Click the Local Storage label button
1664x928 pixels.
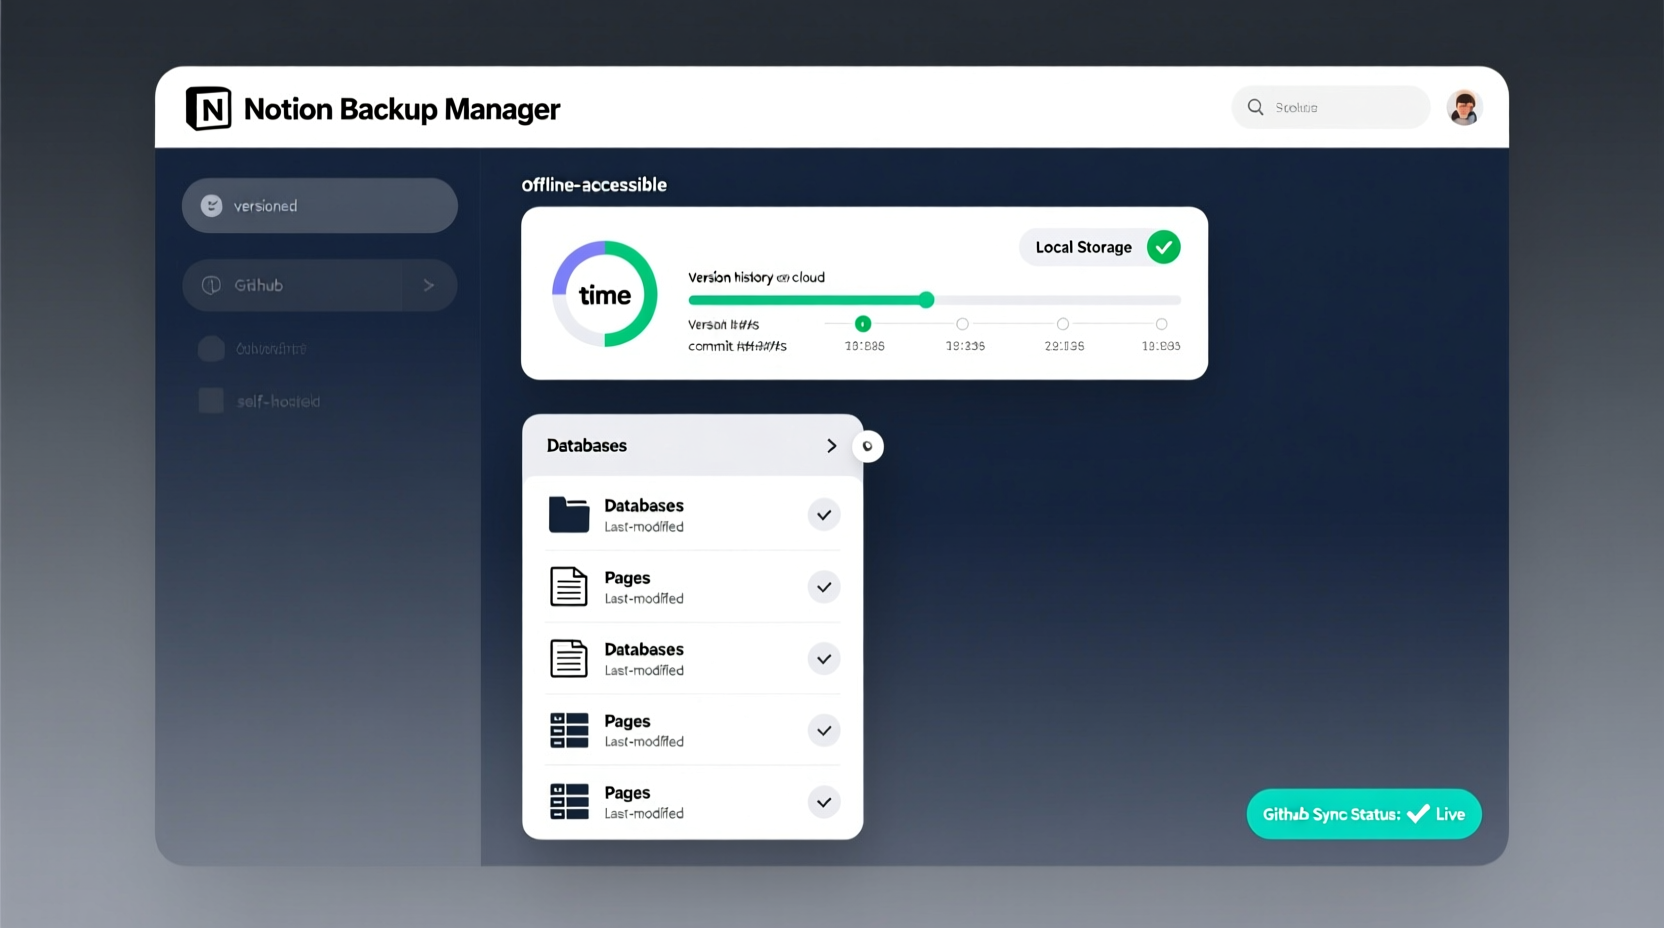pyautogui.click(x=1084, y=247)
